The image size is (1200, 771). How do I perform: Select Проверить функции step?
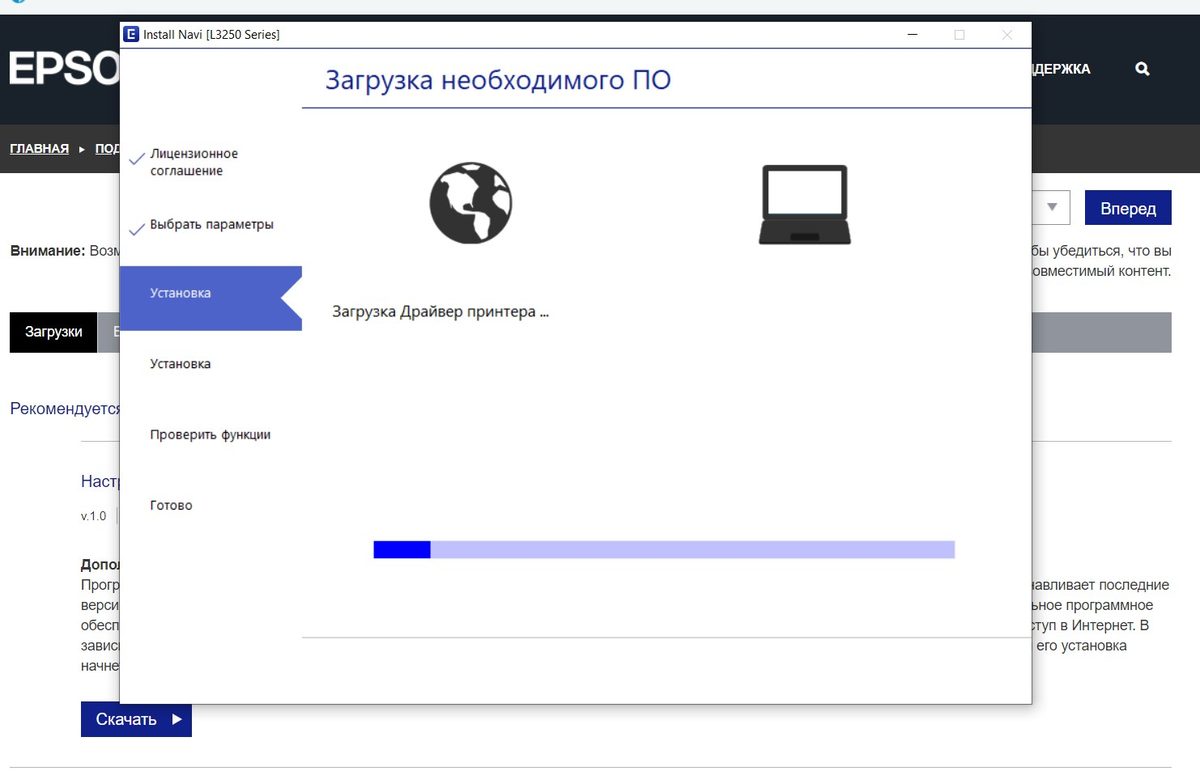point(210,435)
